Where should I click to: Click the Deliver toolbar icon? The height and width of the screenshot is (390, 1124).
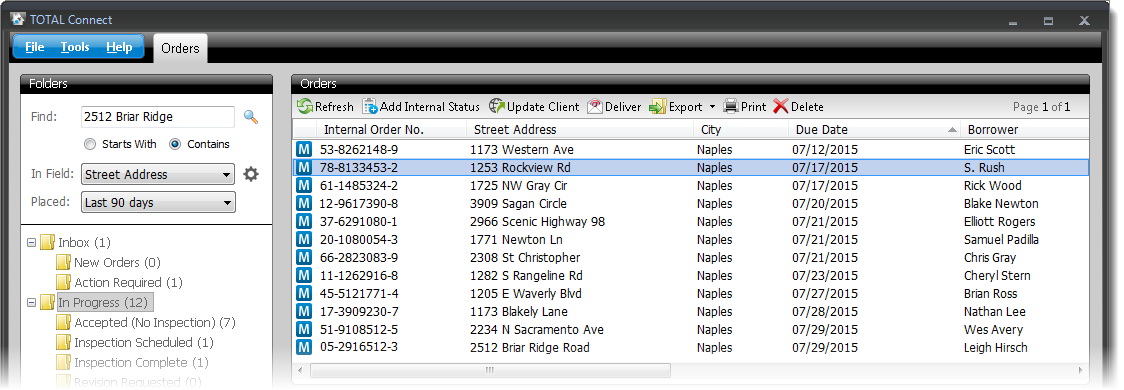click(x=595, y=107)
